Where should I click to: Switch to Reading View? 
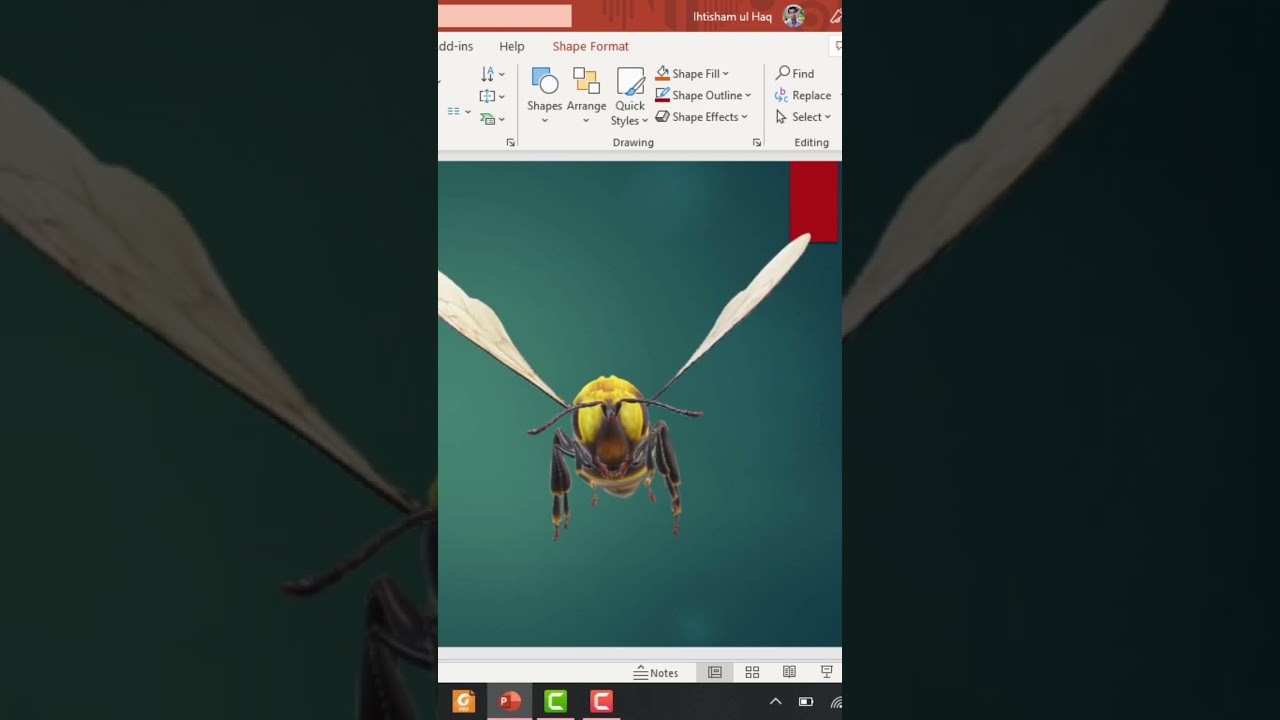789,673
